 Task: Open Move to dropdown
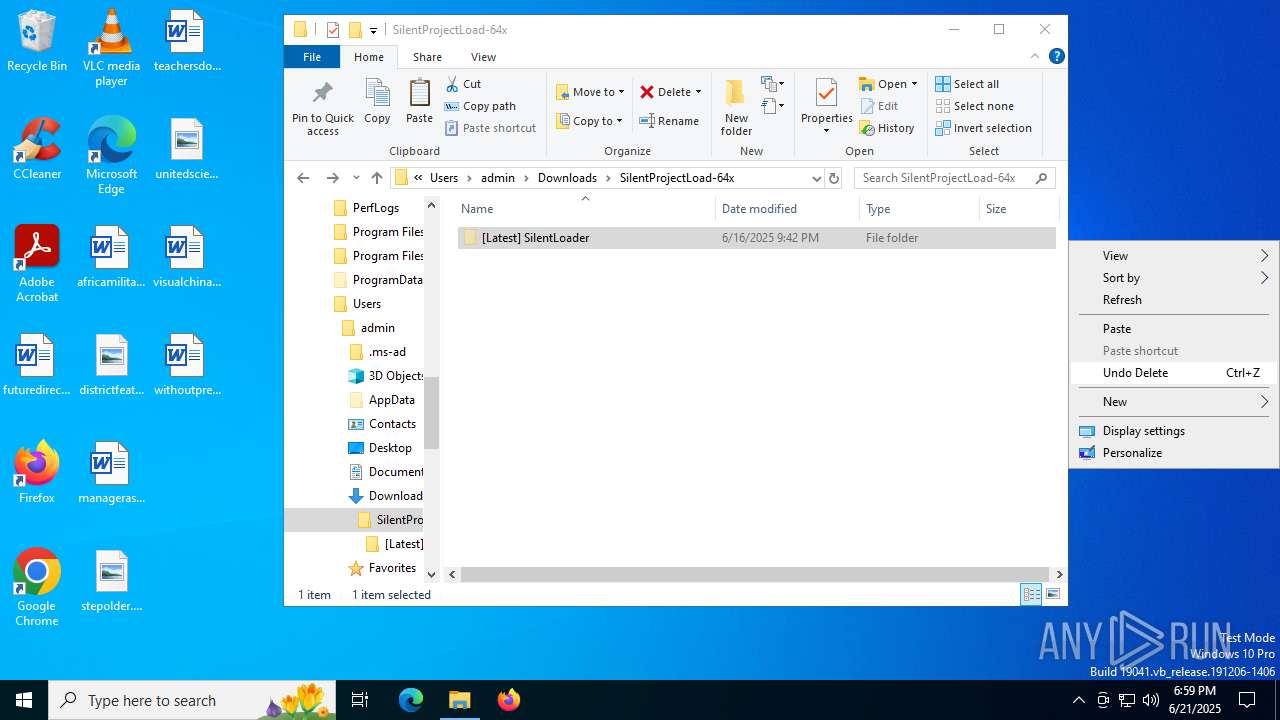pos(590,92)
